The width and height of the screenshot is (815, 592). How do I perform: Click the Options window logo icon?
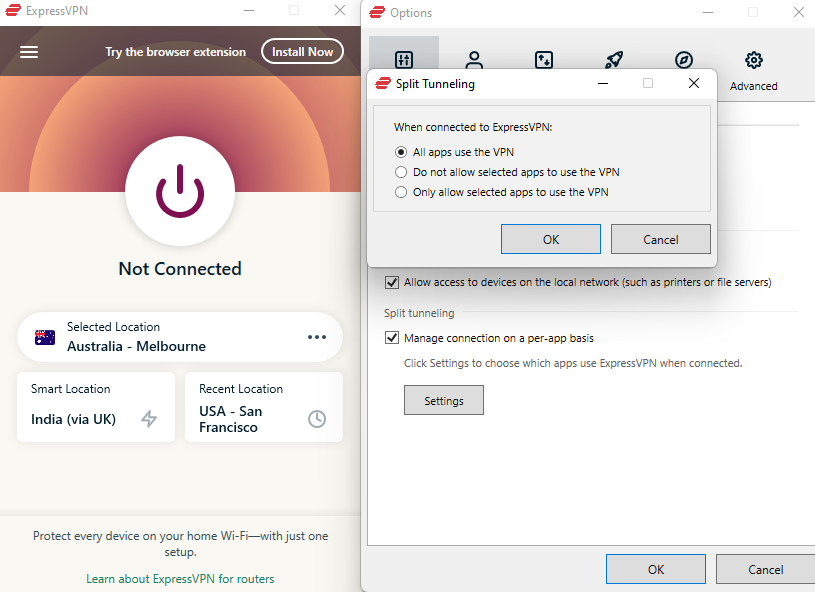pos(377,12)
